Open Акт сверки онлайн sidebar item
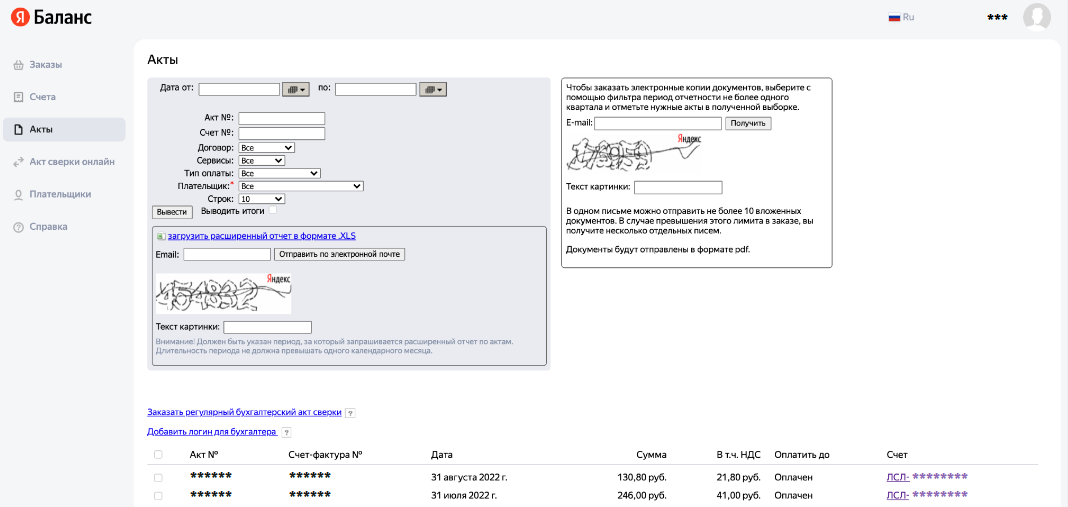This screenshot has width=1068, height=507. tap(71, 162)
